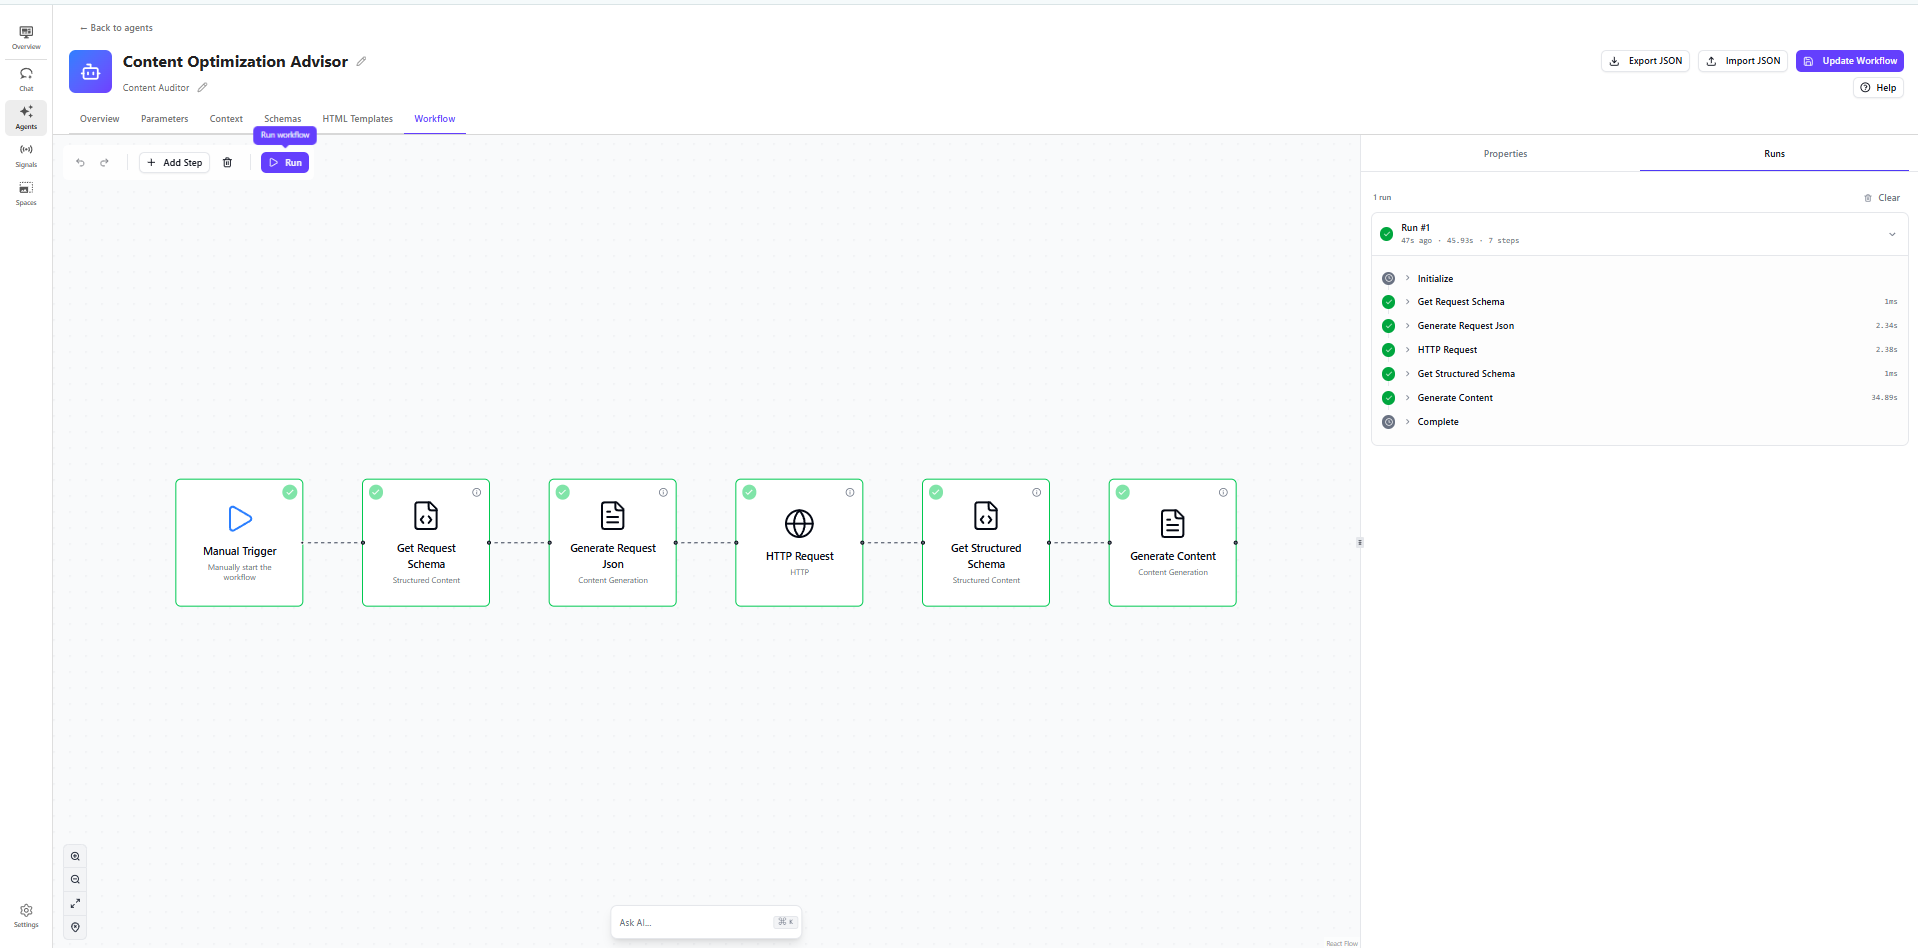Open the Signals sidebar icon

pyautogui.click(x=26, y=155)
